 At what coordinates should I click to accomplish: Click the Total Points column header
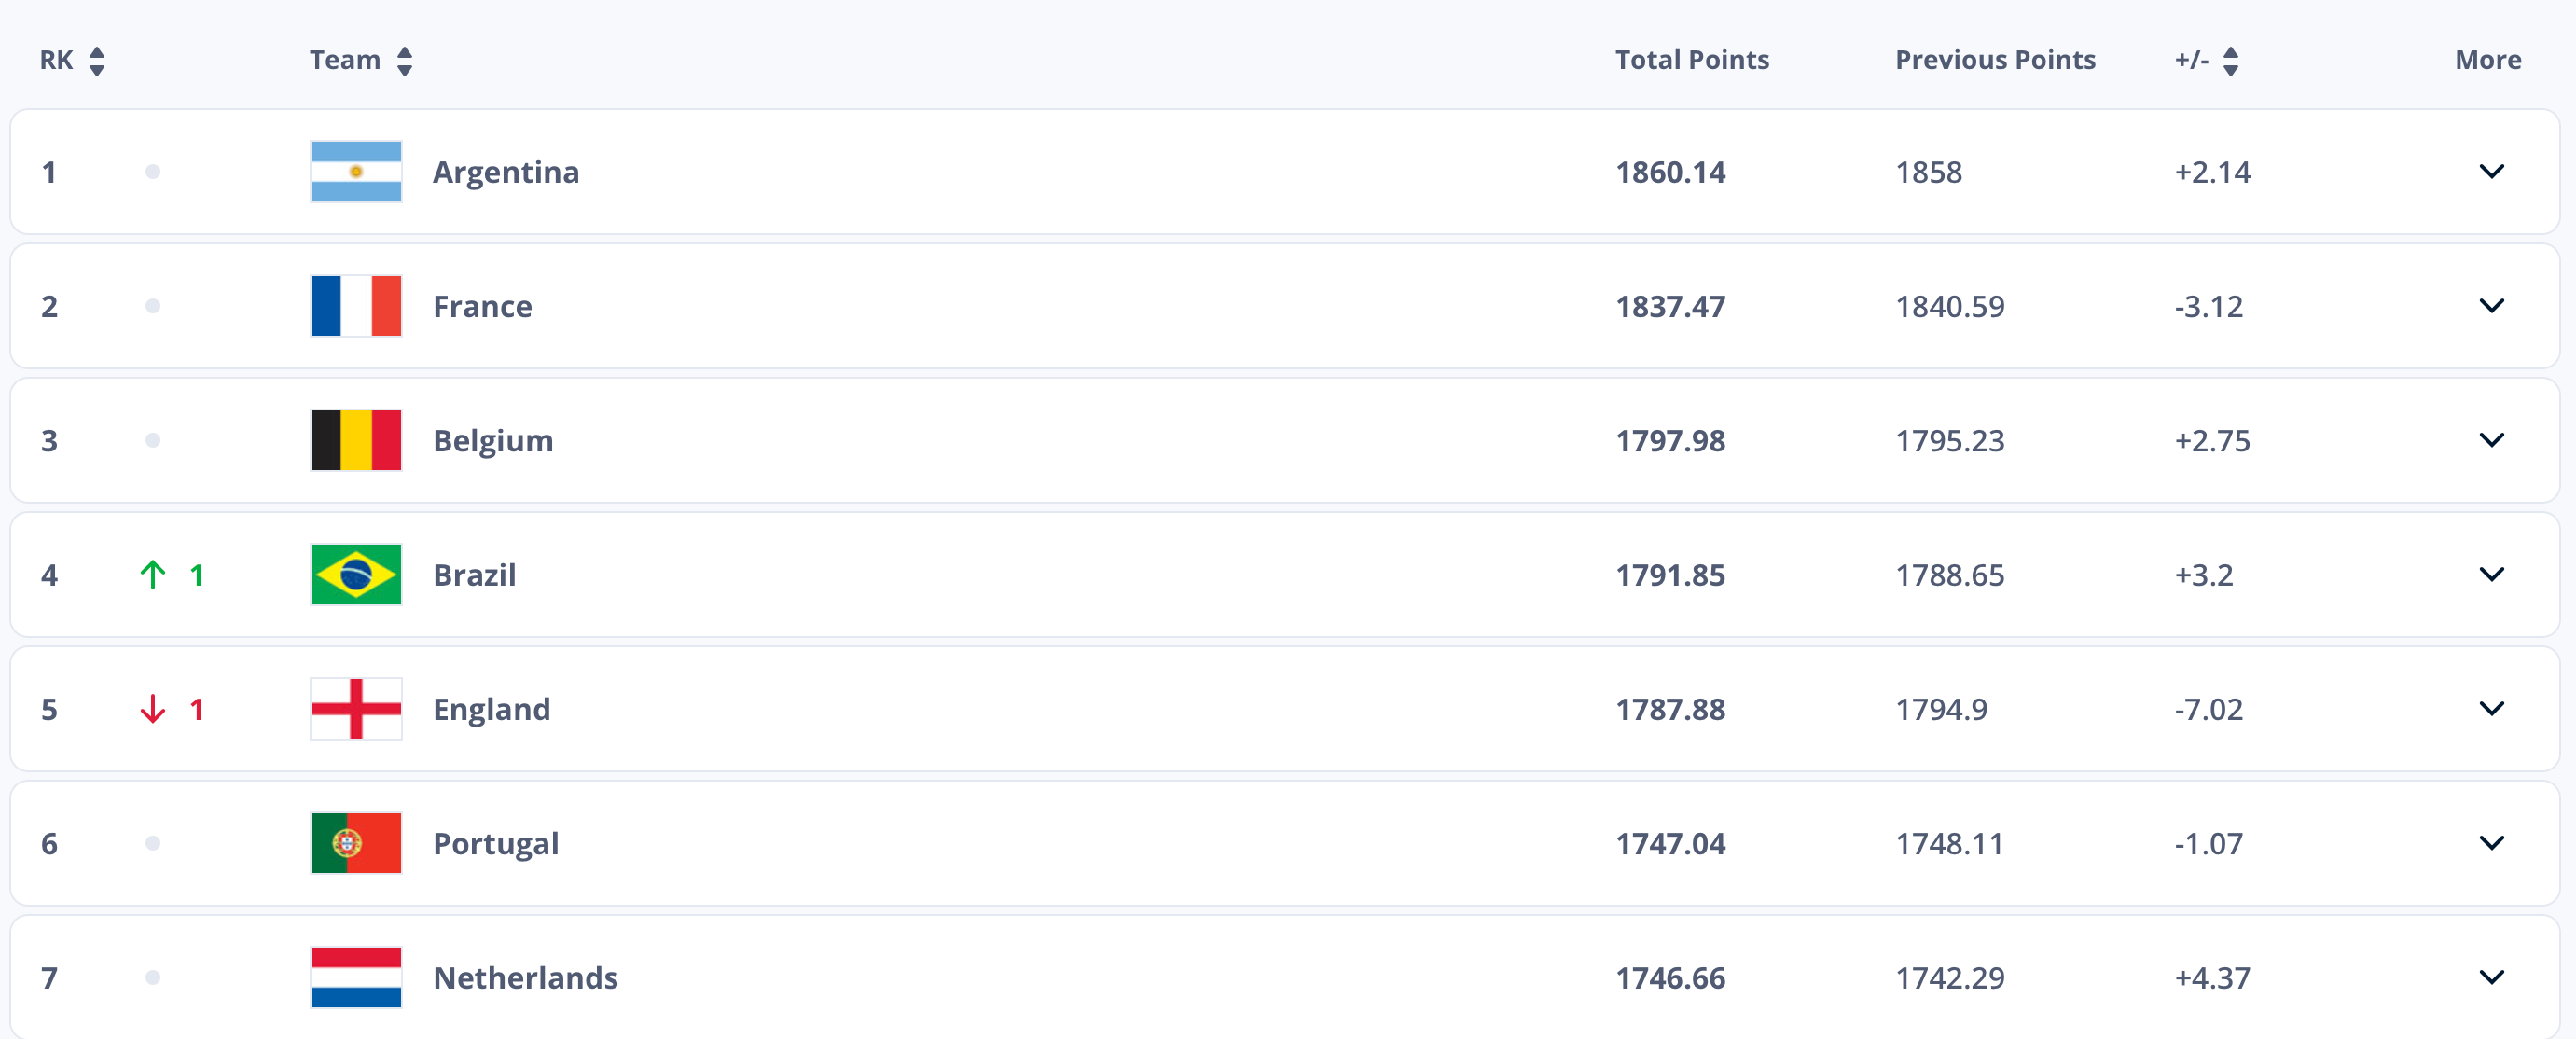click(x=1692, y=60)
